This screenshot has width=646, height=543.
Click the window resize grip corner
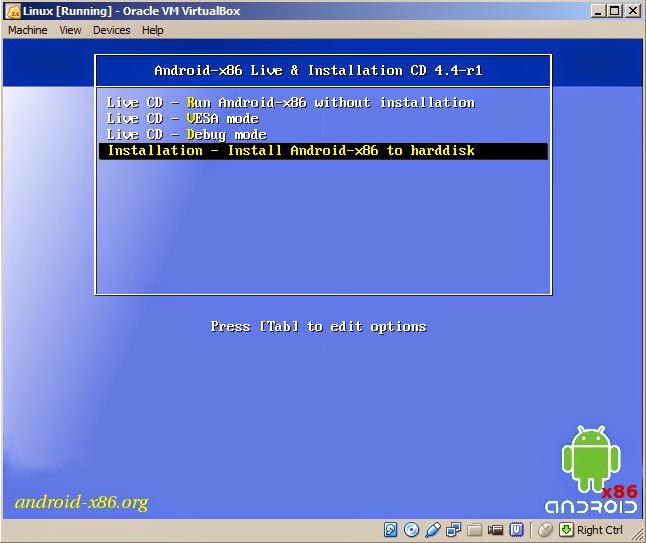coord(637,534)
